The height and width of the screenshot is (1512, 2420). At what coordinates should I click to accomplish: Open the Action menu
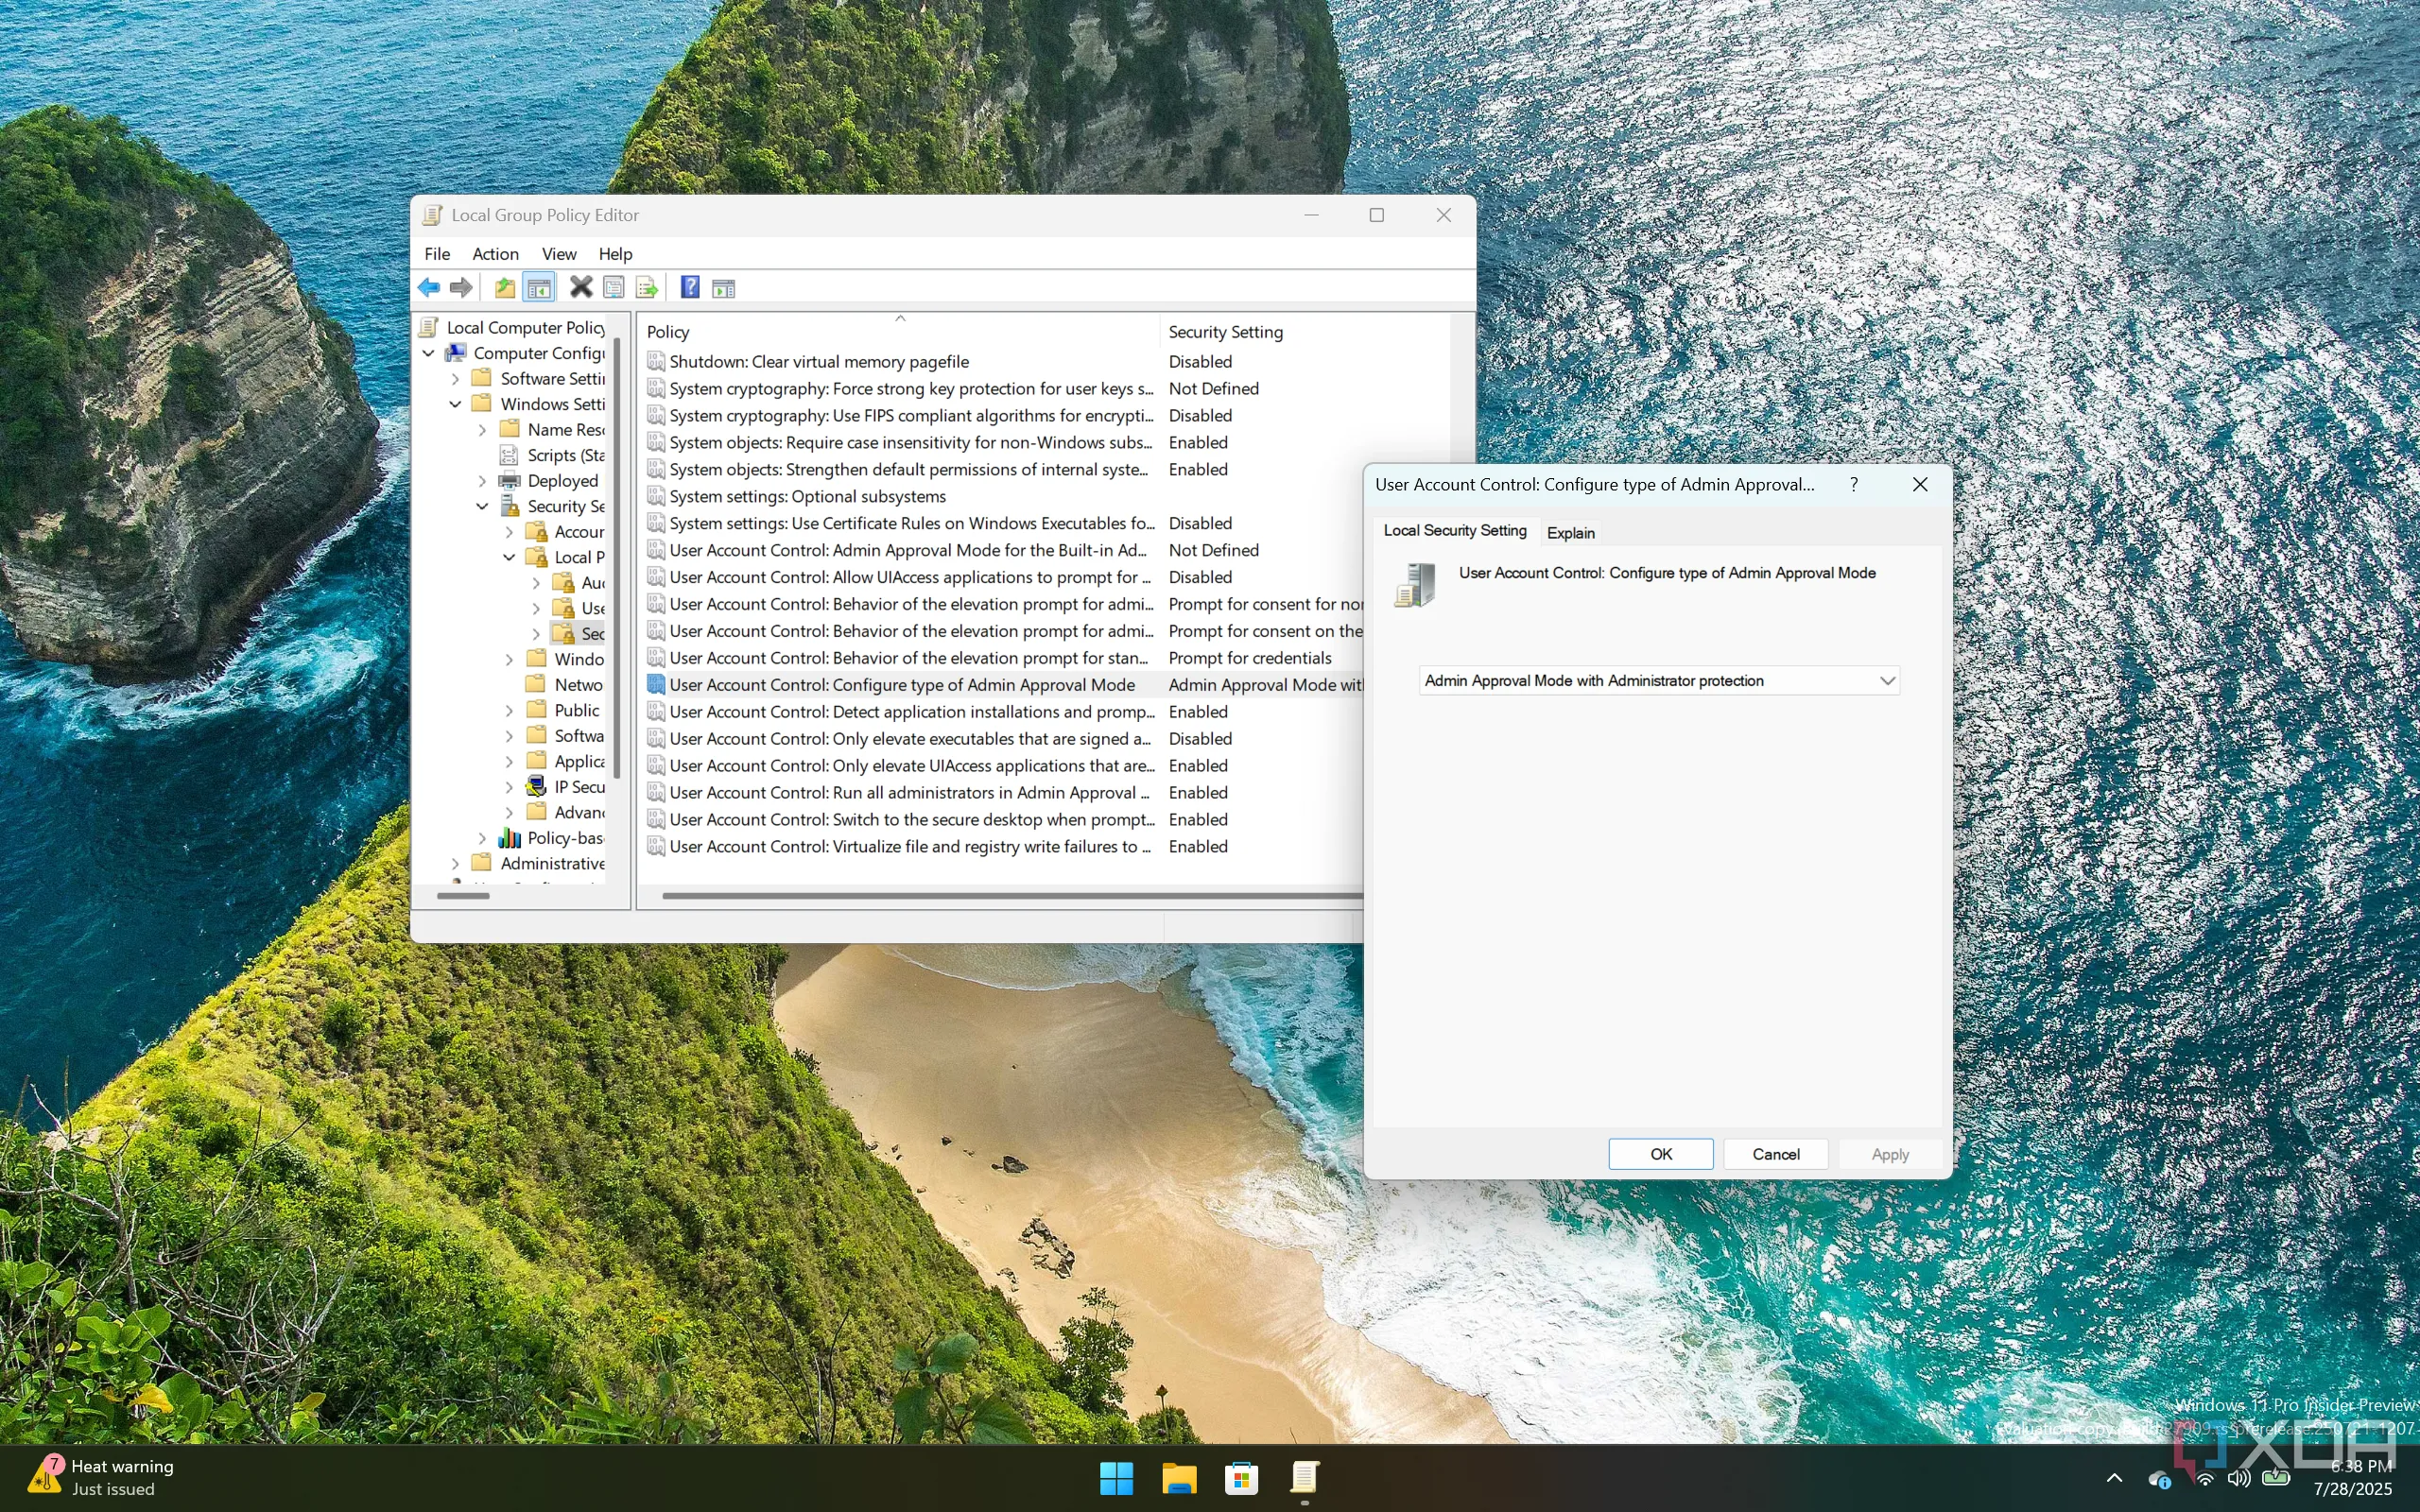495,254
